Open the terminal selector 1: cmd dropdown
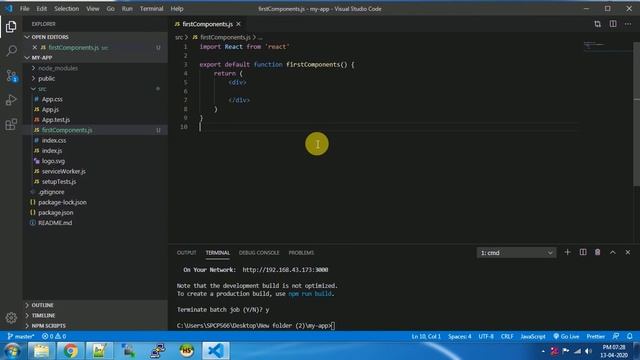640x360 pixels. tap(516, 253)
